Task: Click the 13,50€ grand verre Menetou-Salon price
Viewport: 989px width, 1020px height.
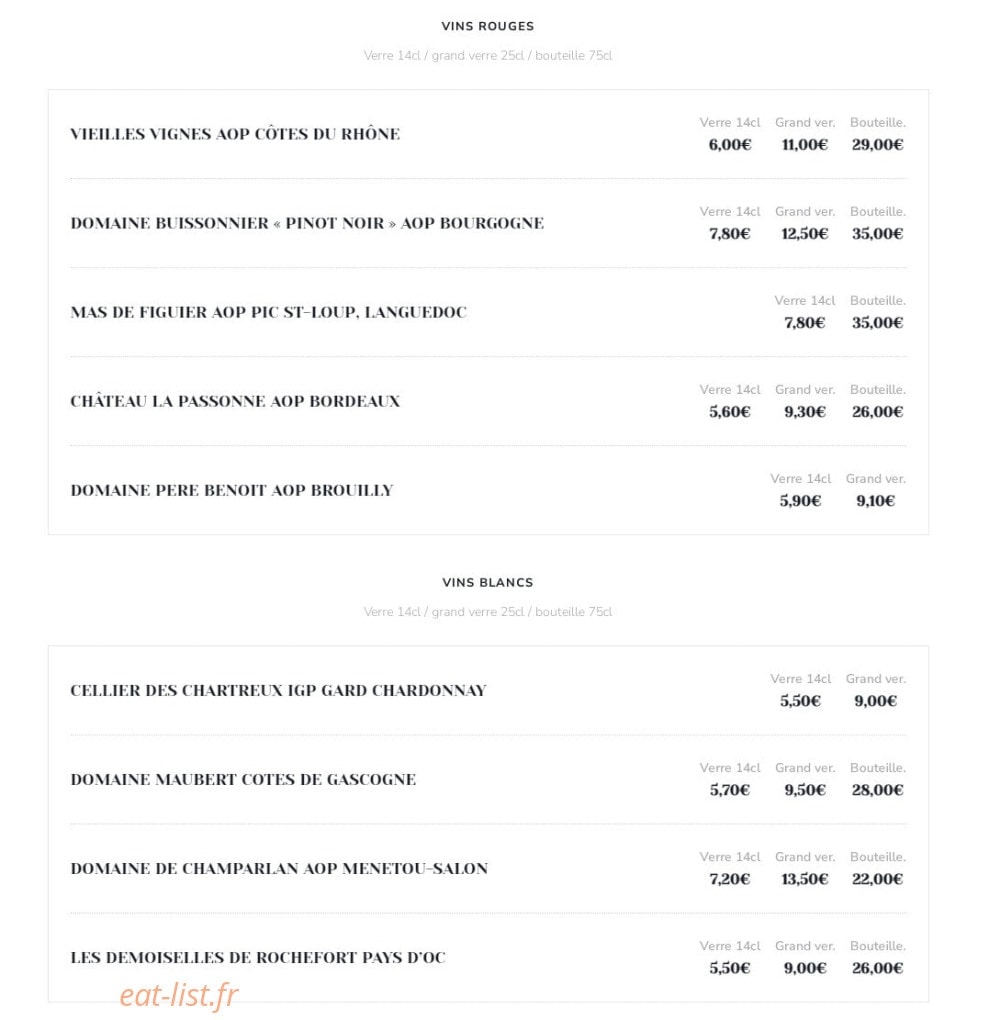Action: pyautogui.click(x=805, y=879)
